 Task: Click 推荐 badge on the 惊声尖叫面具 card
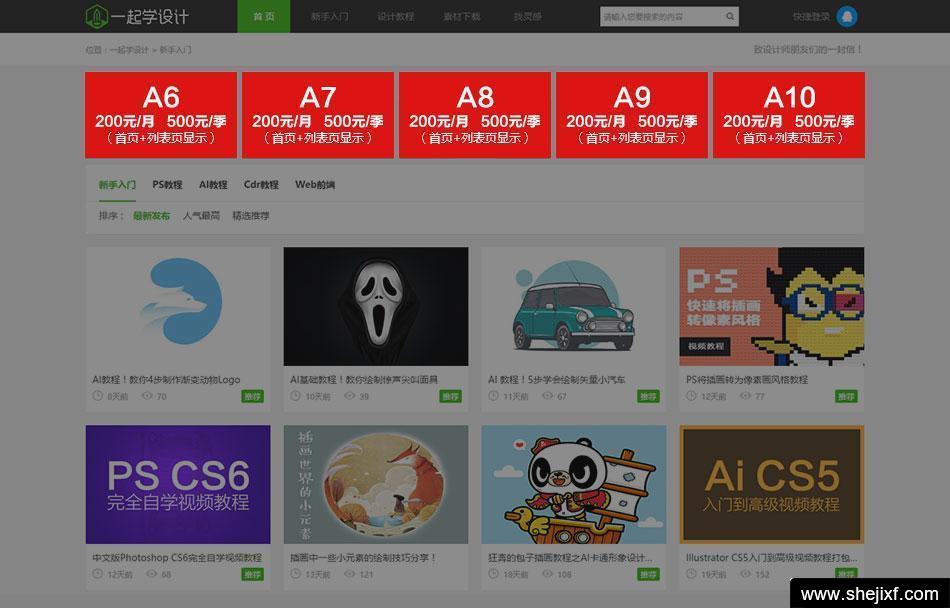coord(450,397)
